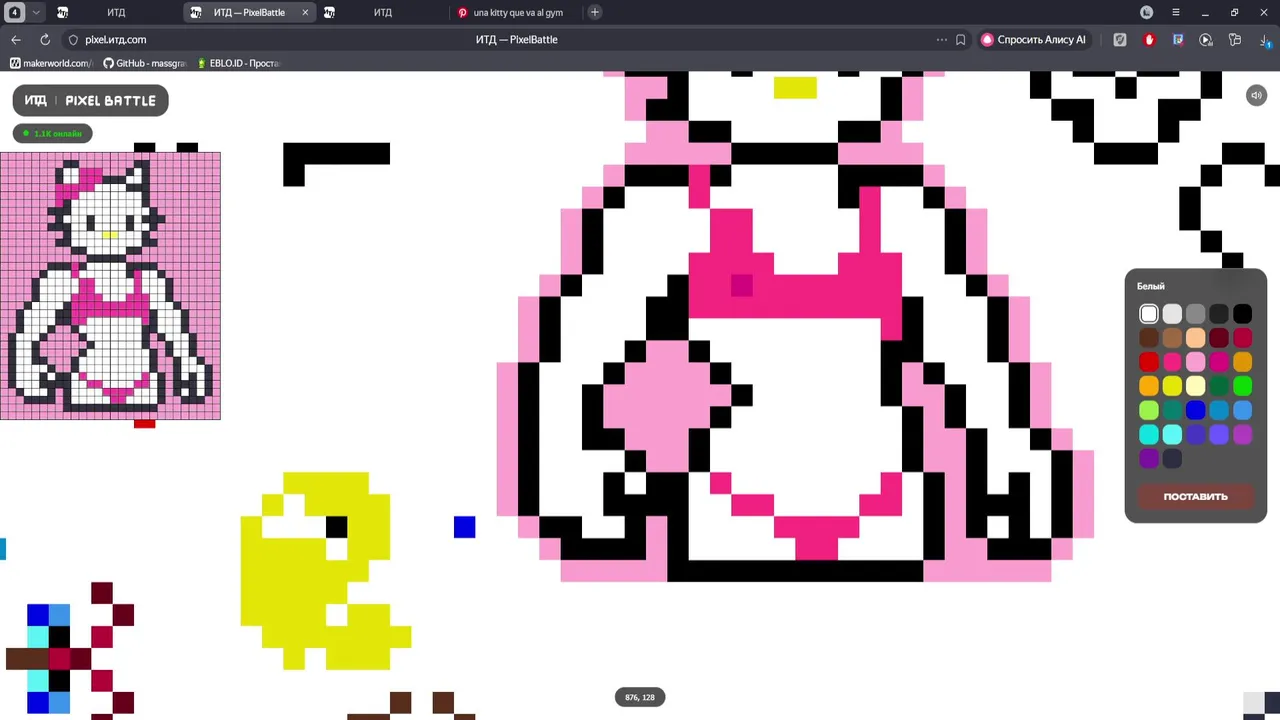Click the coordinates readout 876, 128
1280x720 pixels.
(640, 697)
